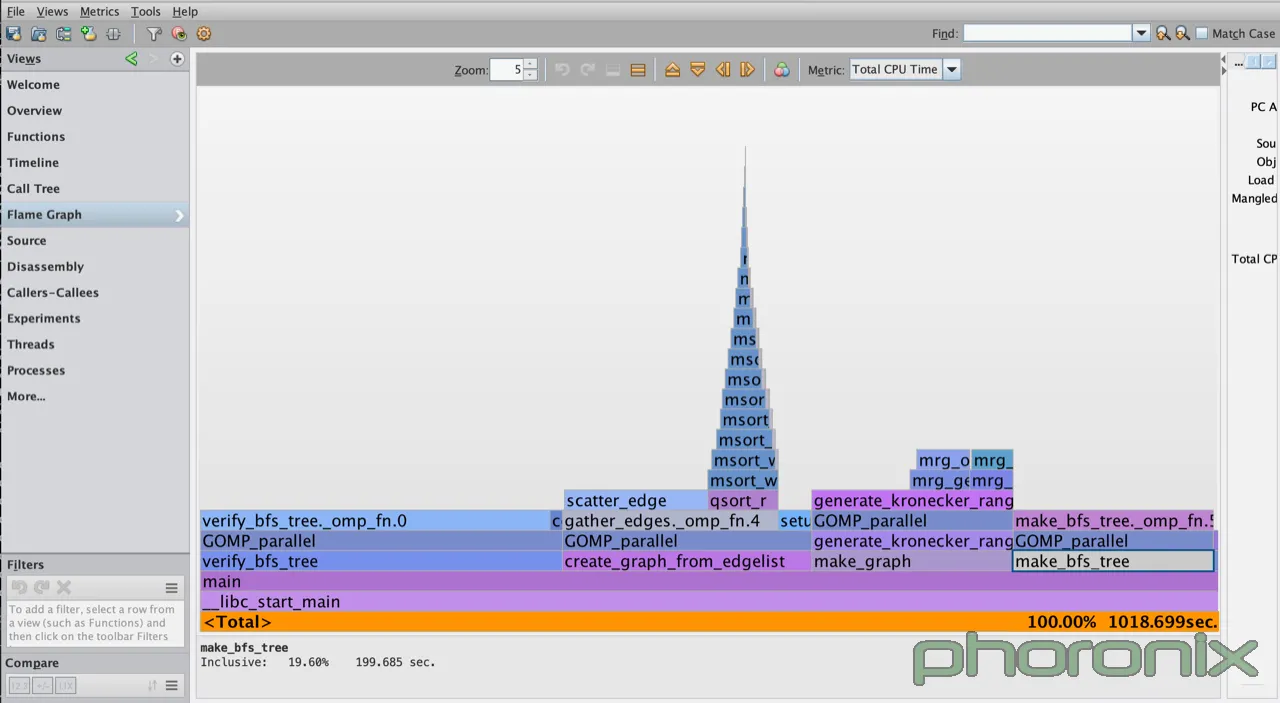
Task: Open the File menu
Action: pos(16,11)
